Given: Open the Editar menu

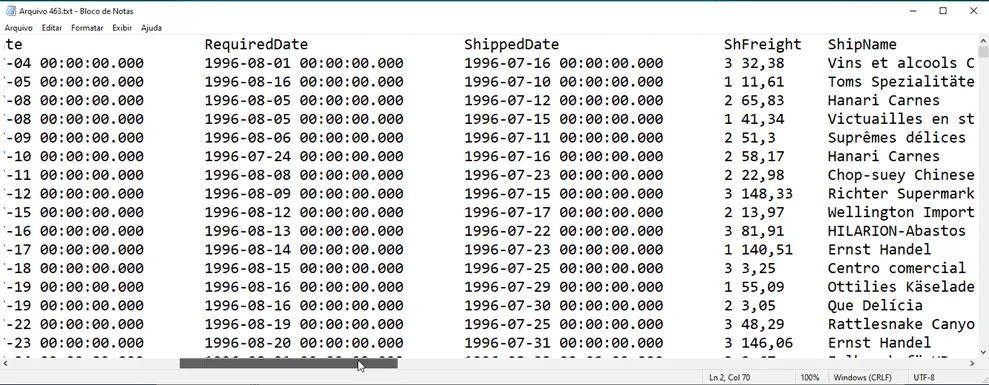Looking at the screenshot, I should point(52,28).
